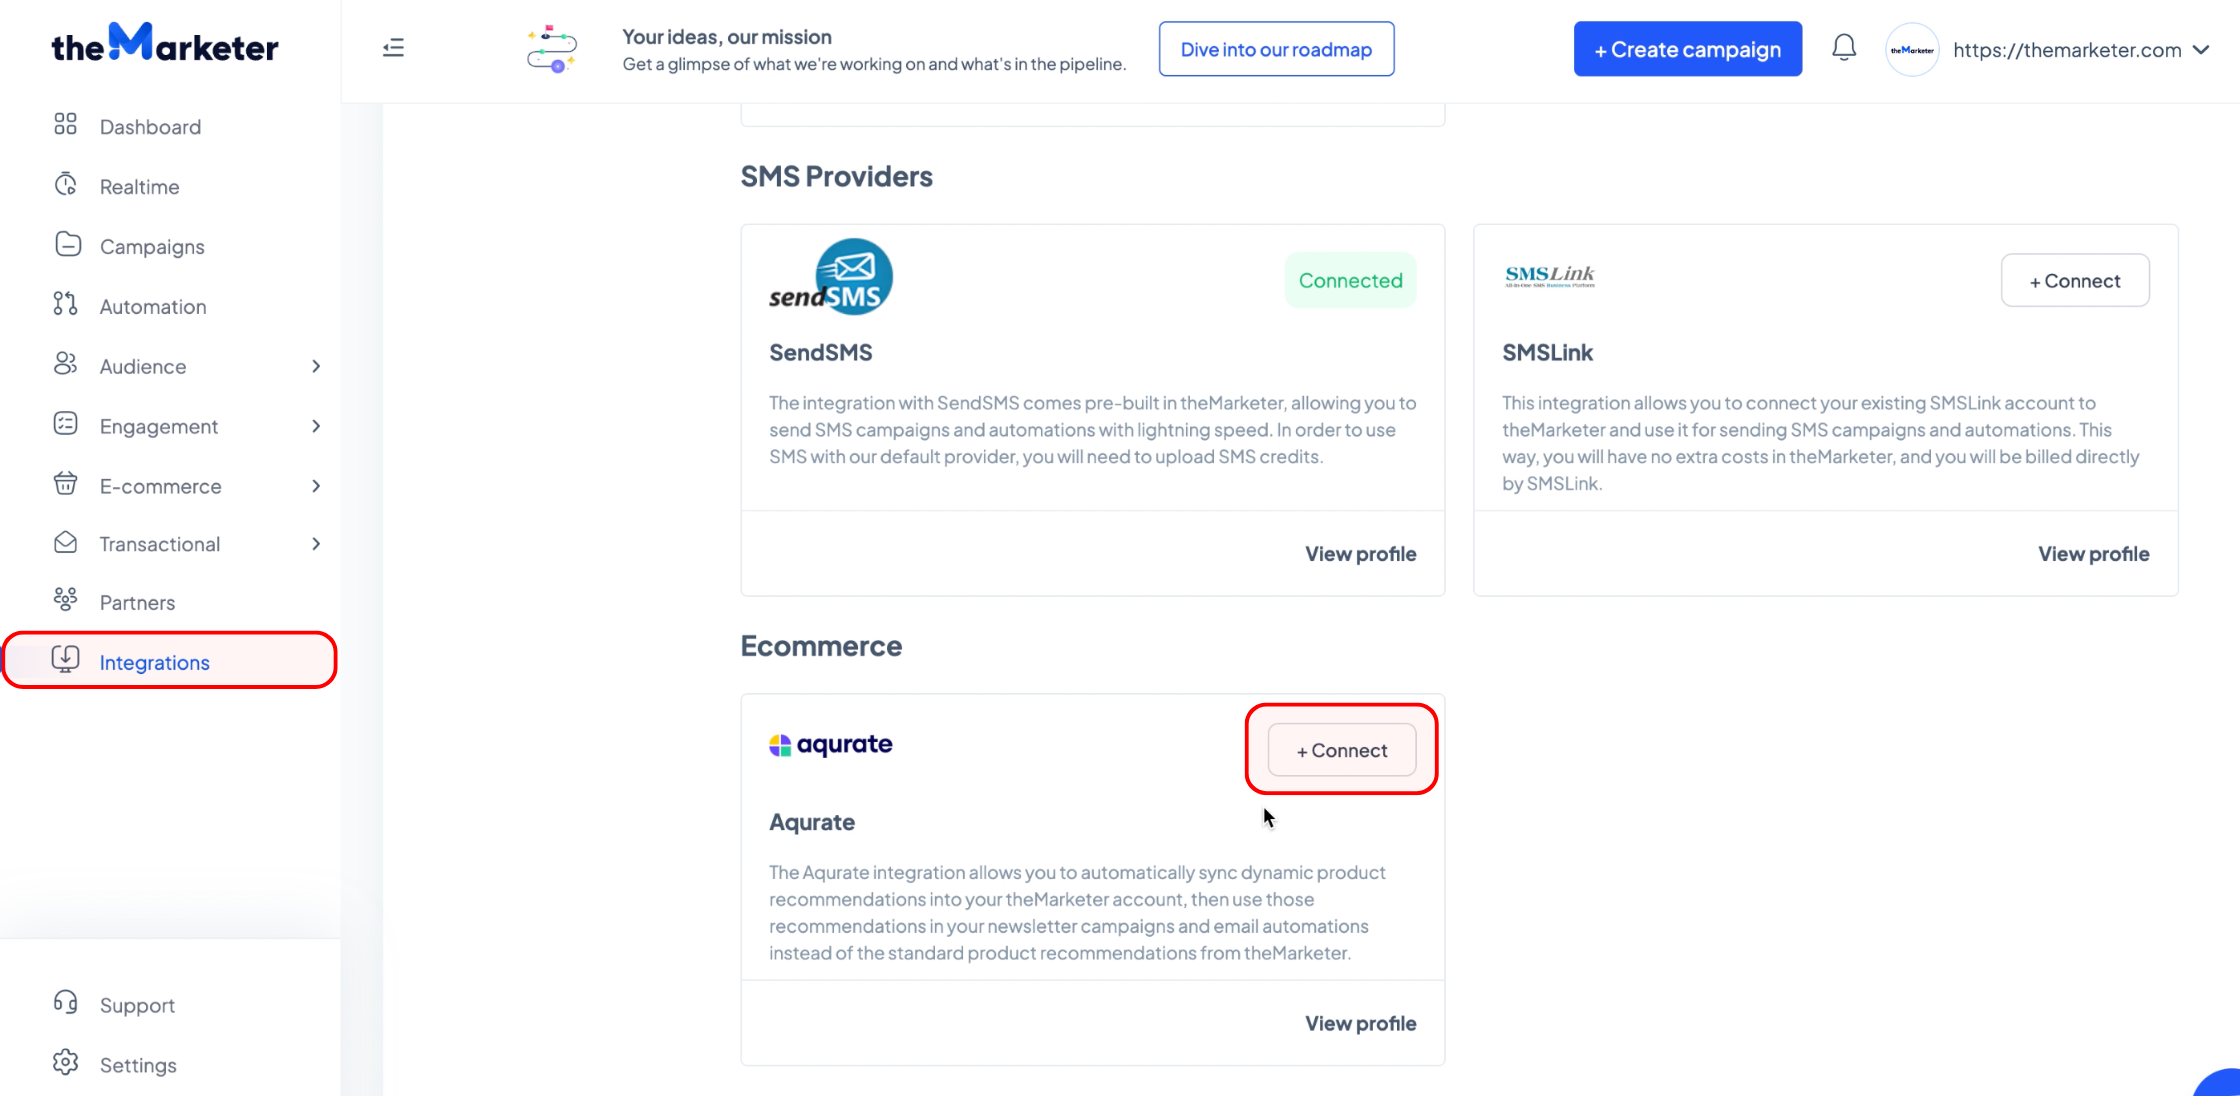The width and height of the screenshot is (2240, 1096).
Task: Click the Realtime clock icon
Action: (x=65, y=185)
